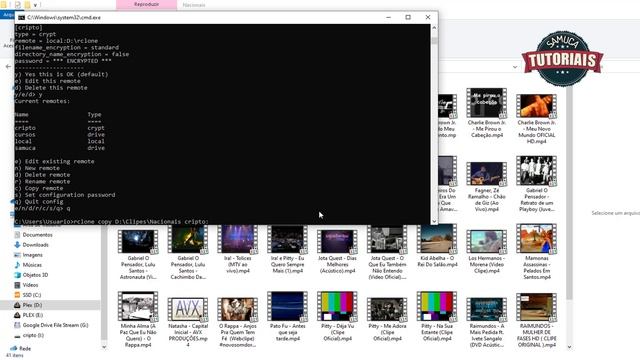Select Pitty - Na Sua Estante video
The height and width of the screenshot is (360, 640).
(x=437, y=317)
